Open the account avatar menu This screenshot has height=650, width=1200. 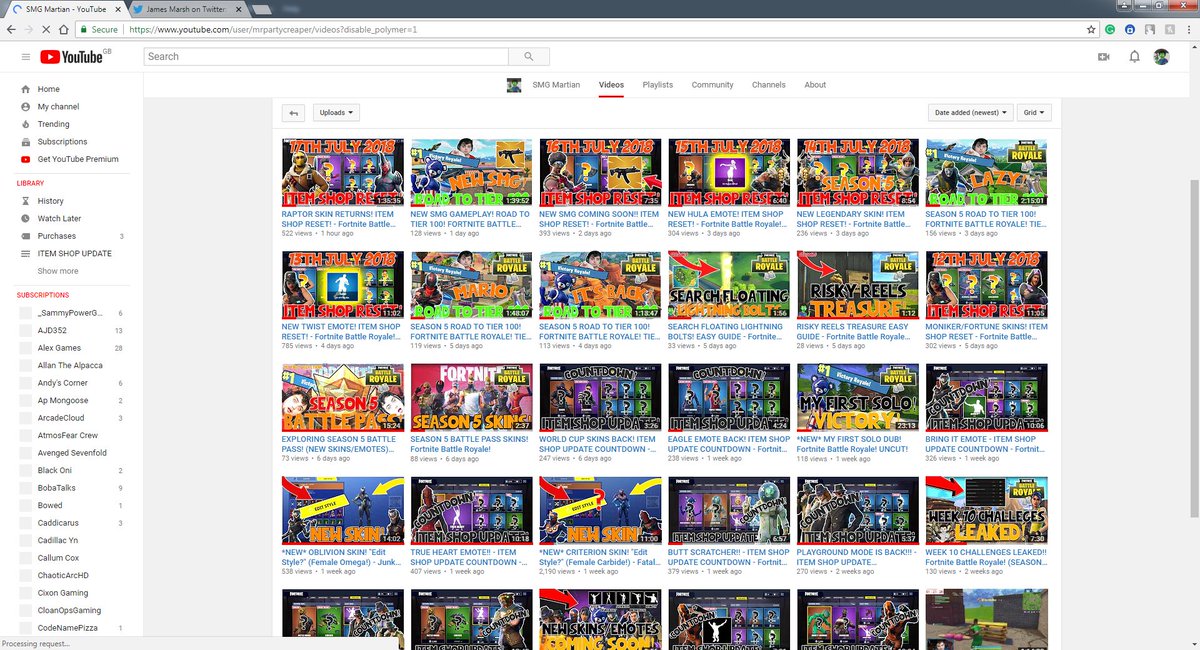(x=1162, y=57)
